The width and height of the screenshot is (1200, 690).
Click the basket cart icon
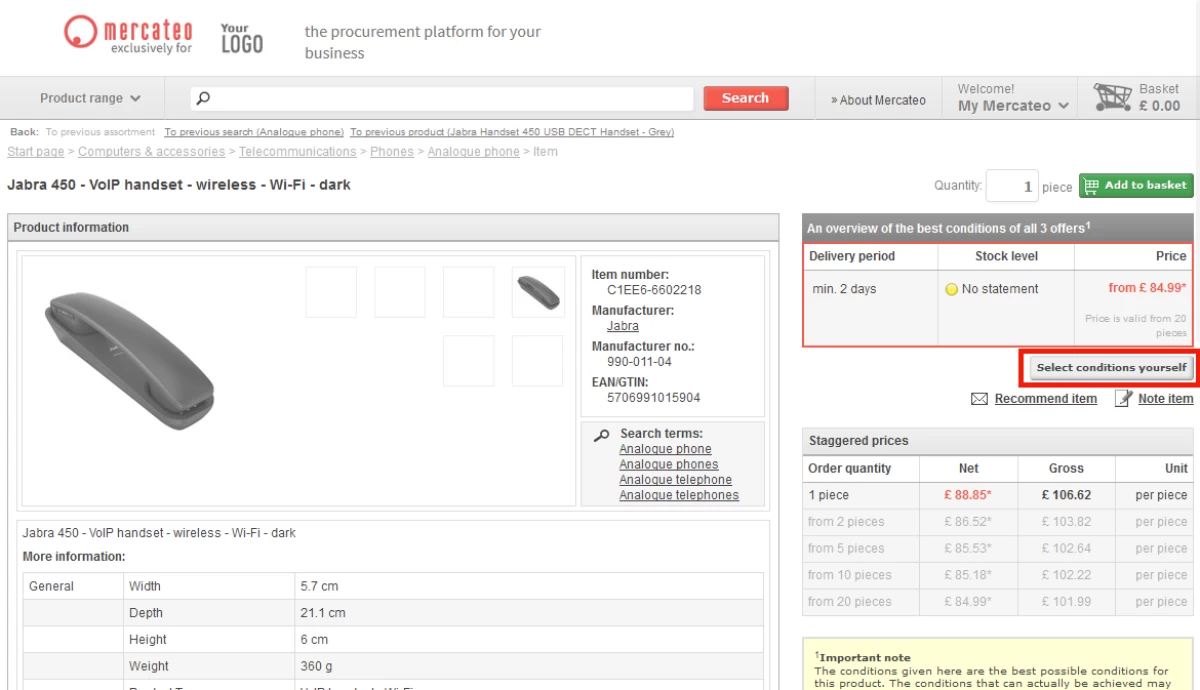pyautogui.click(x=1111, y=98)
